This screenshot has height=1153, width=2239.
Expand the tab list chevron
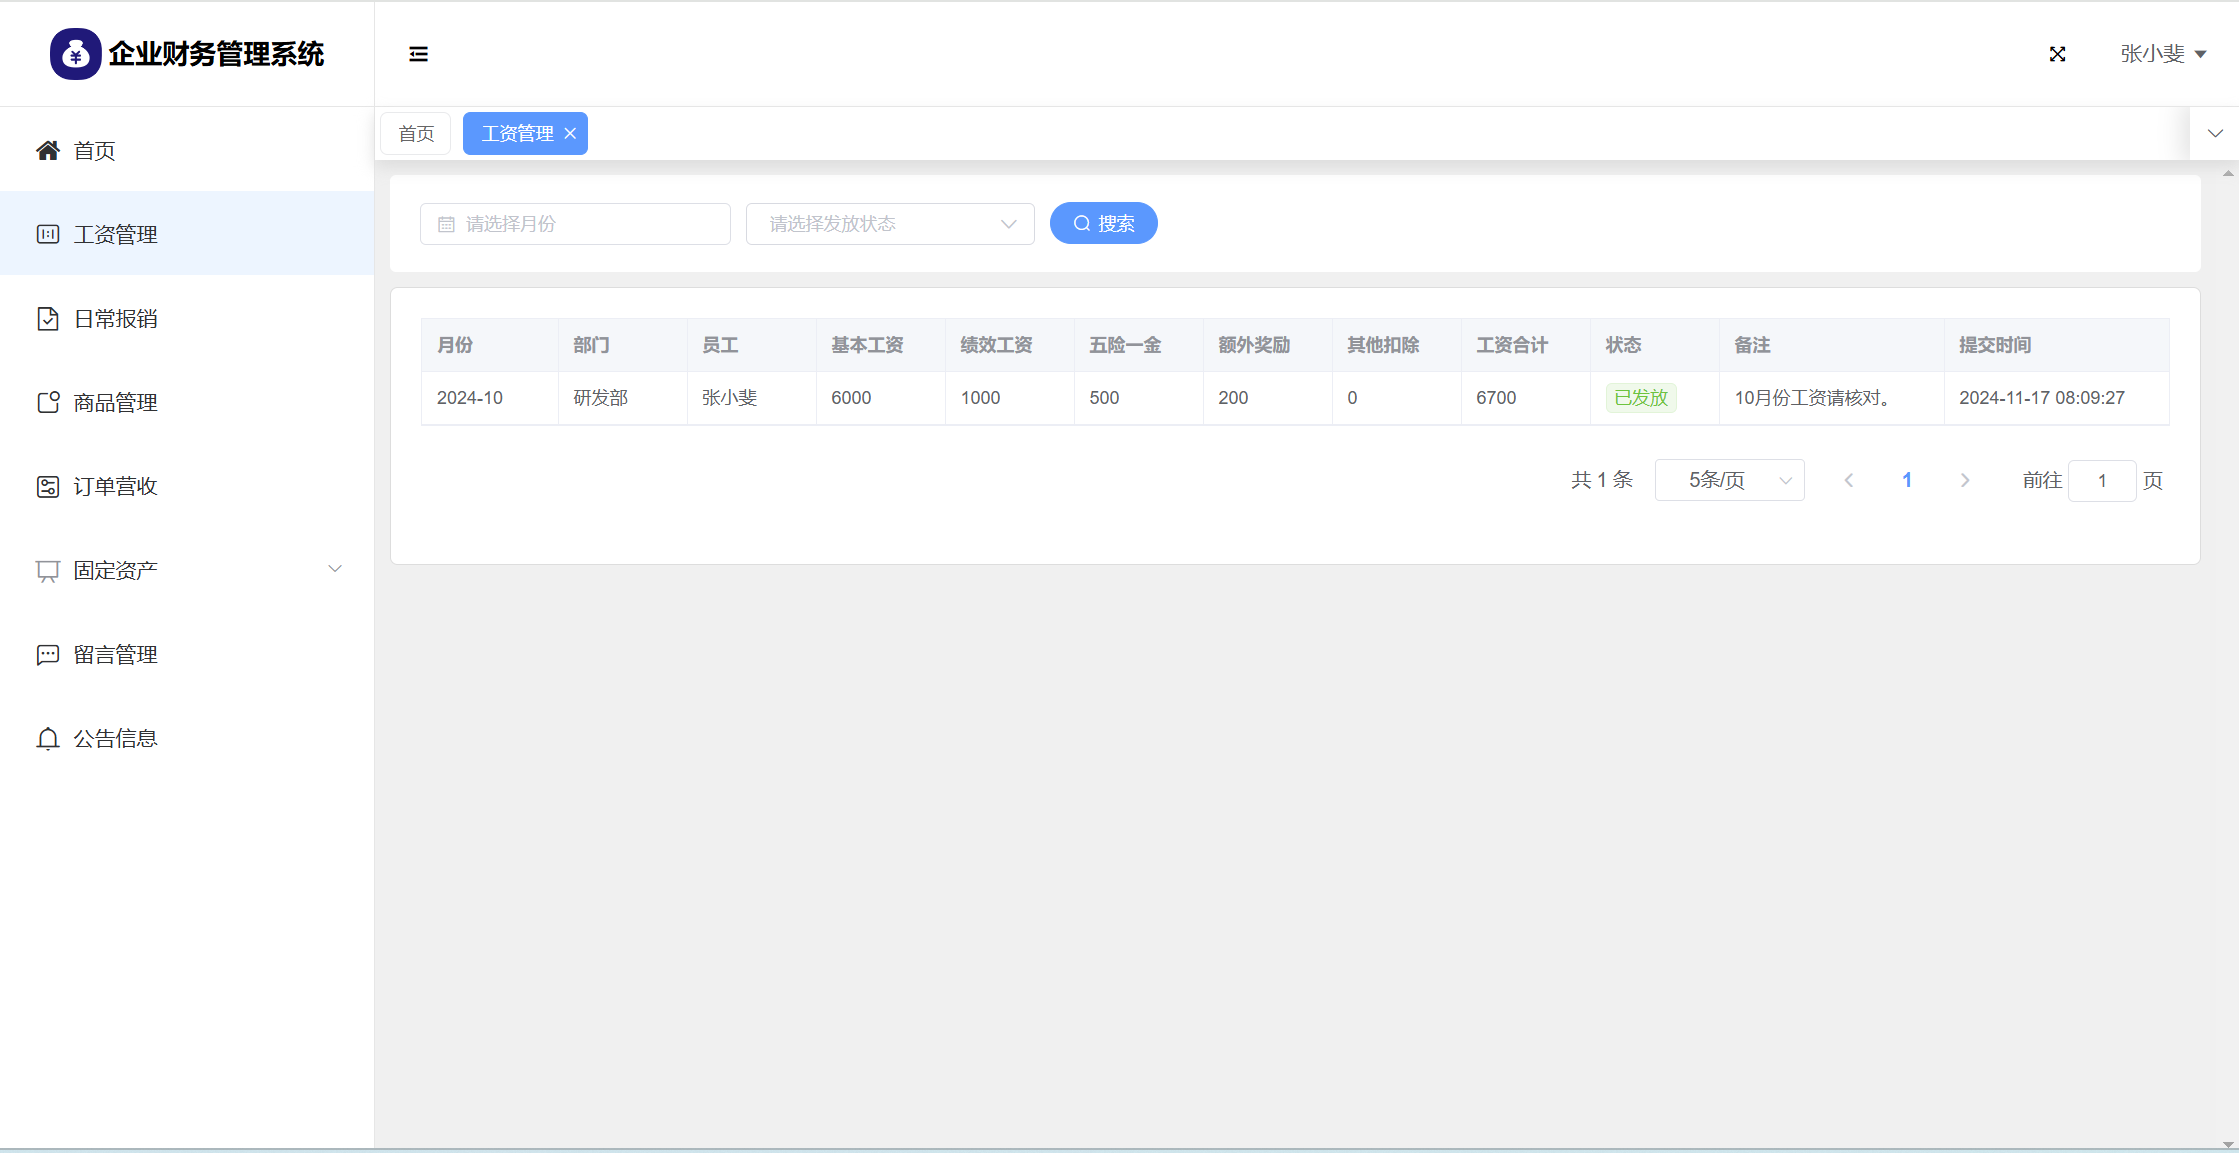2215,134
